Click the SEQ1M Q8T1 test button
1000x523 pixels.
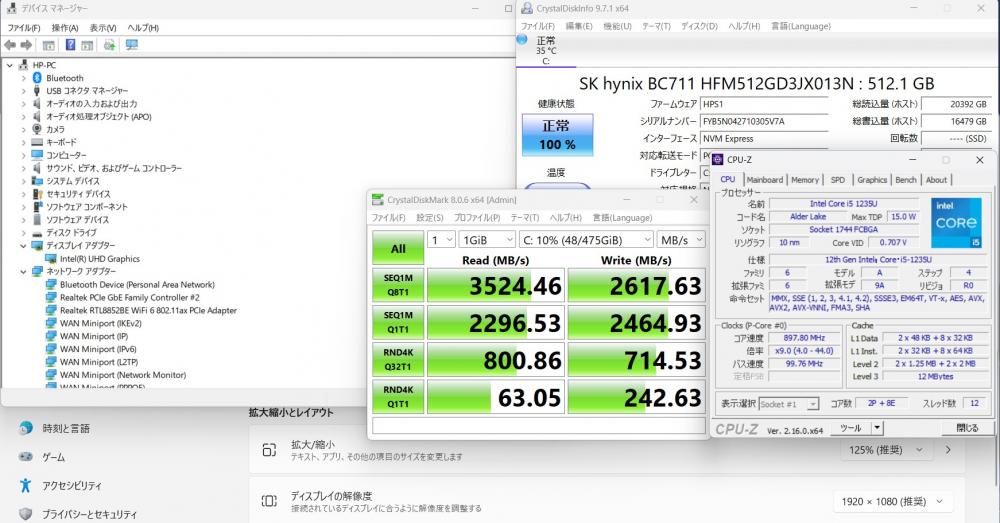click(x=398, y=285)
